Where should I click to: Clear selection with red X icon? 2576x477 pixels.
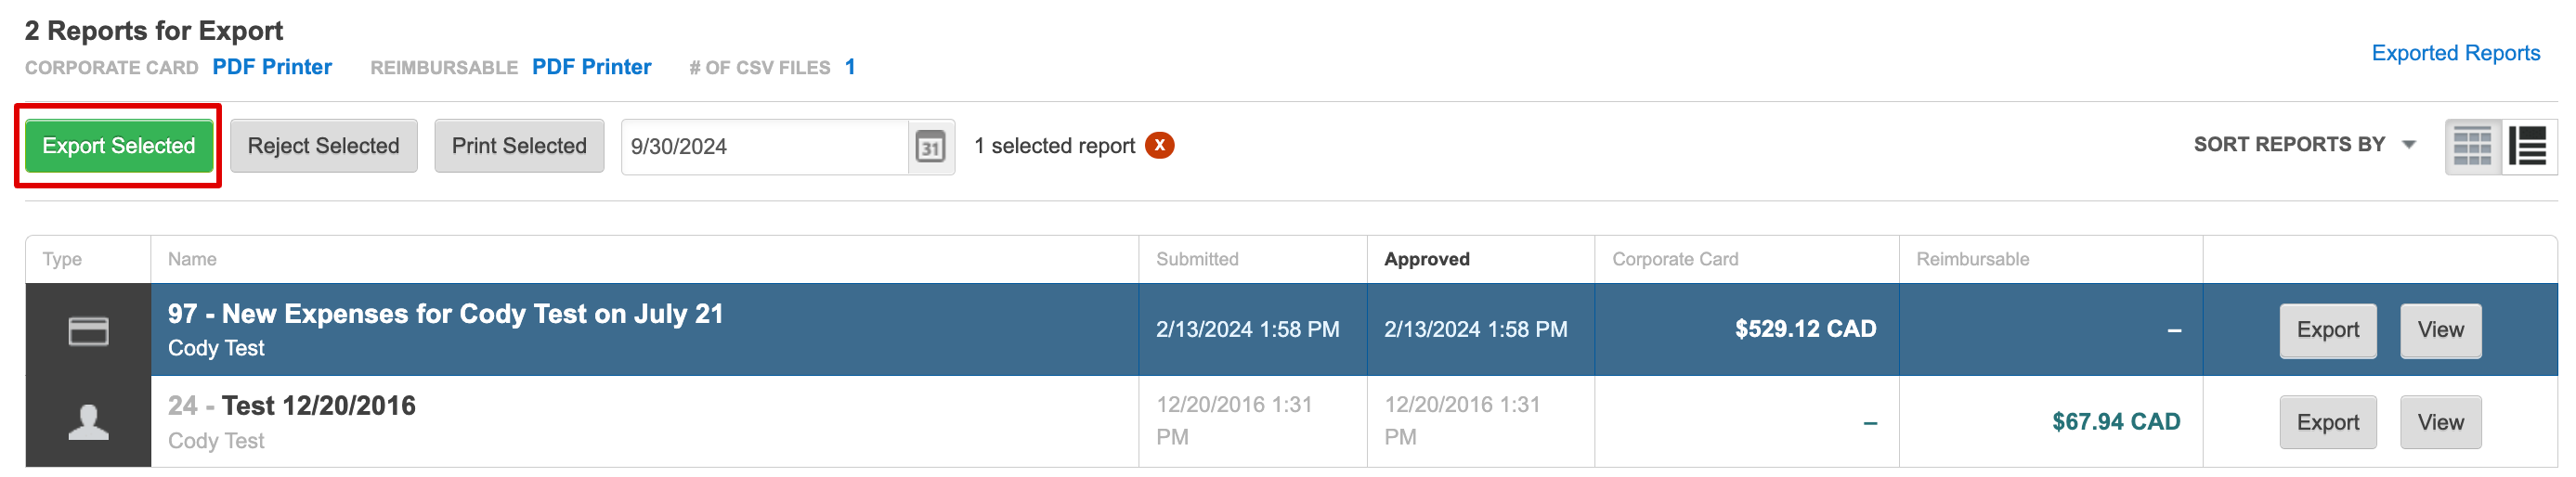pos(1159,146)
